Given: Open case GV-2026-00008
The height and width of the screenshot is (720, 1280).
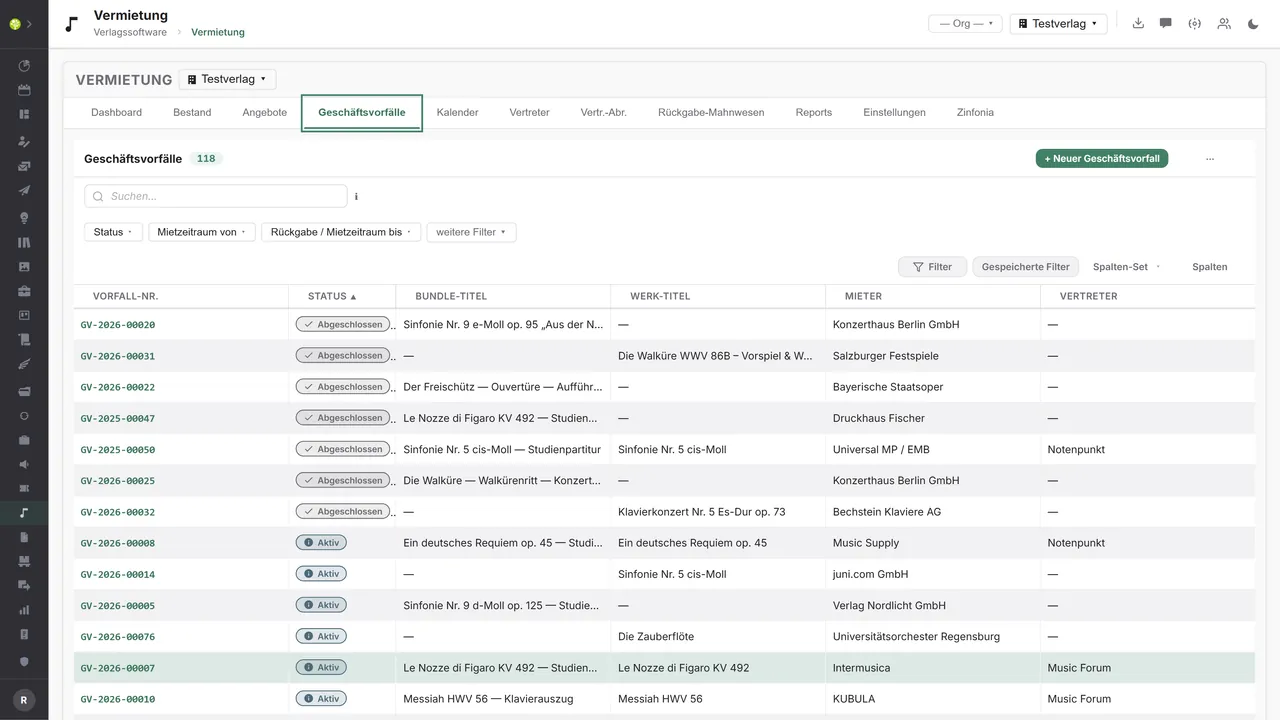Looking at the screenshot, I should (118, 543).
